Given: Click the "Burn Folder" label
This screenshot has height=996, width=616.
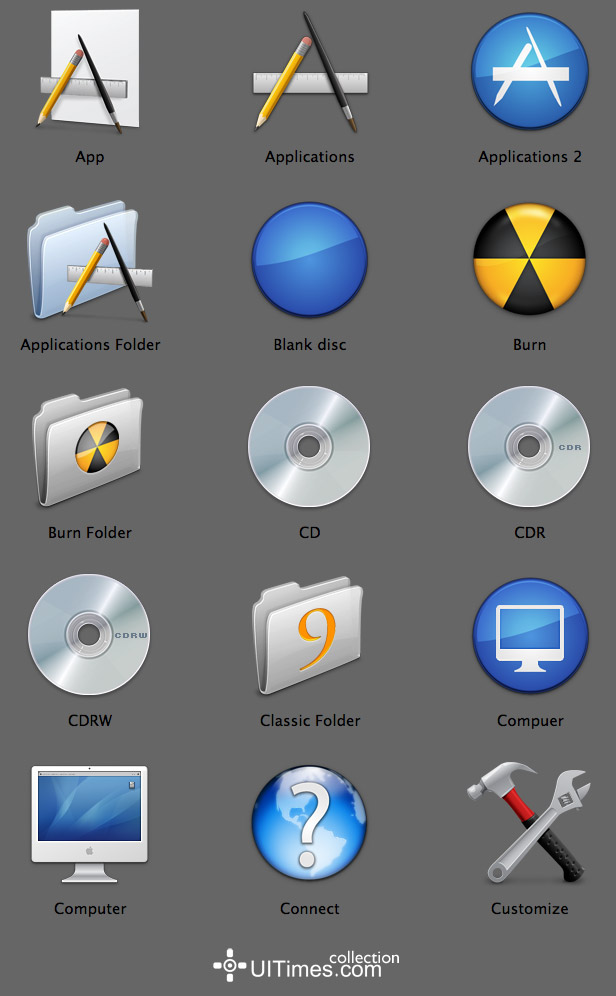Looking at the screenshot, I should click(90, 533).
